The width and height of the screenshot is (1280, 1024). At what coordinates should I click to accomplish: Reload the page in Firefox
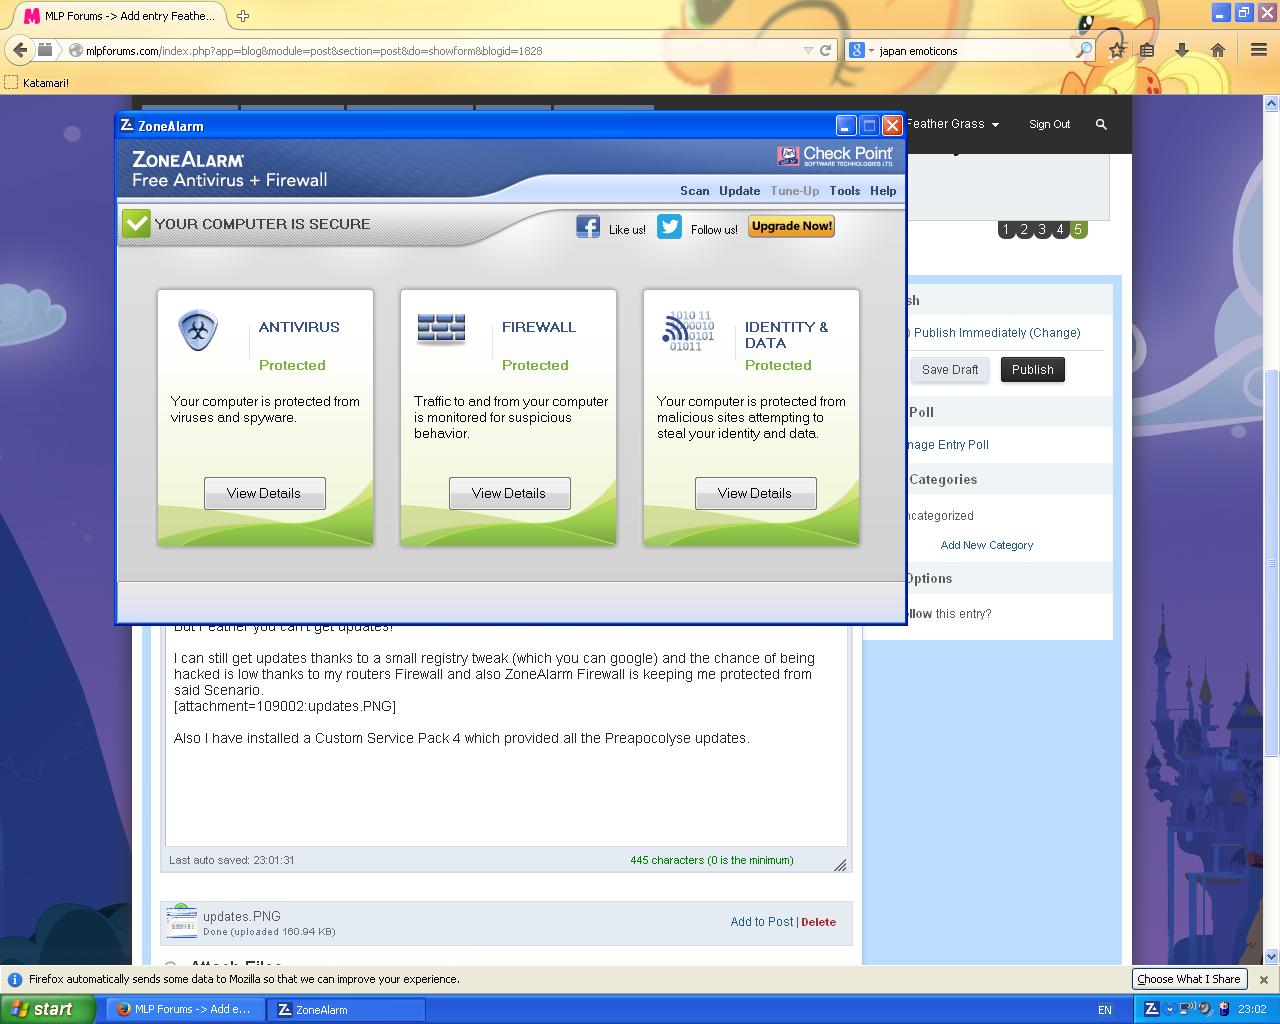(x=826, y=50)
